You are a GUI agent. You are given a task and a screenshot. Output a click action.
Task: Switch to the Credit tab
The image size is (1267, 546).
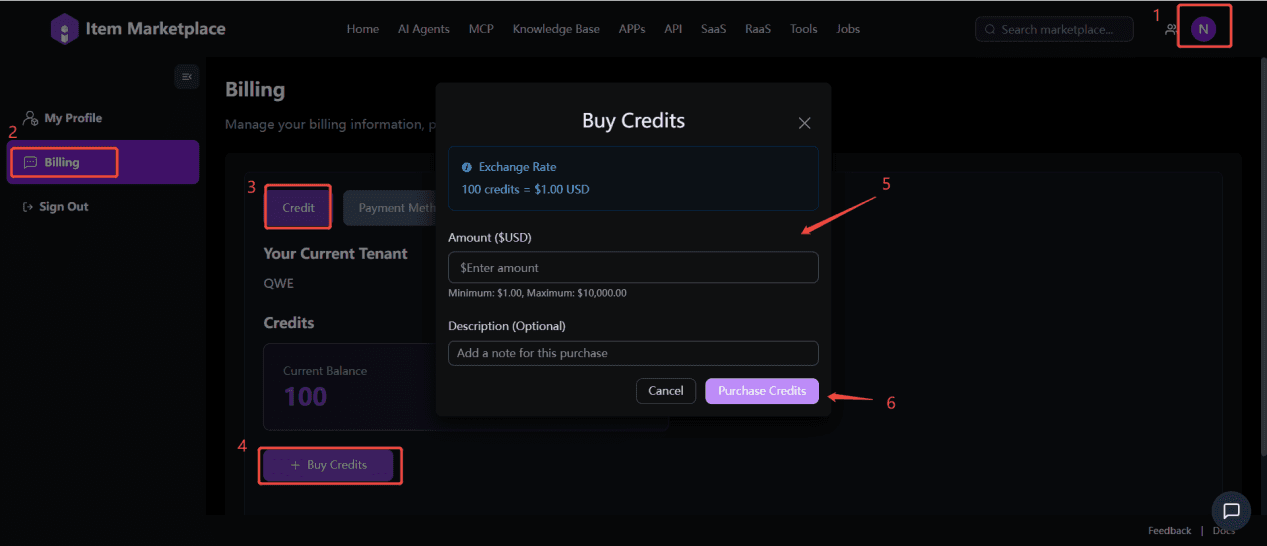298,208
